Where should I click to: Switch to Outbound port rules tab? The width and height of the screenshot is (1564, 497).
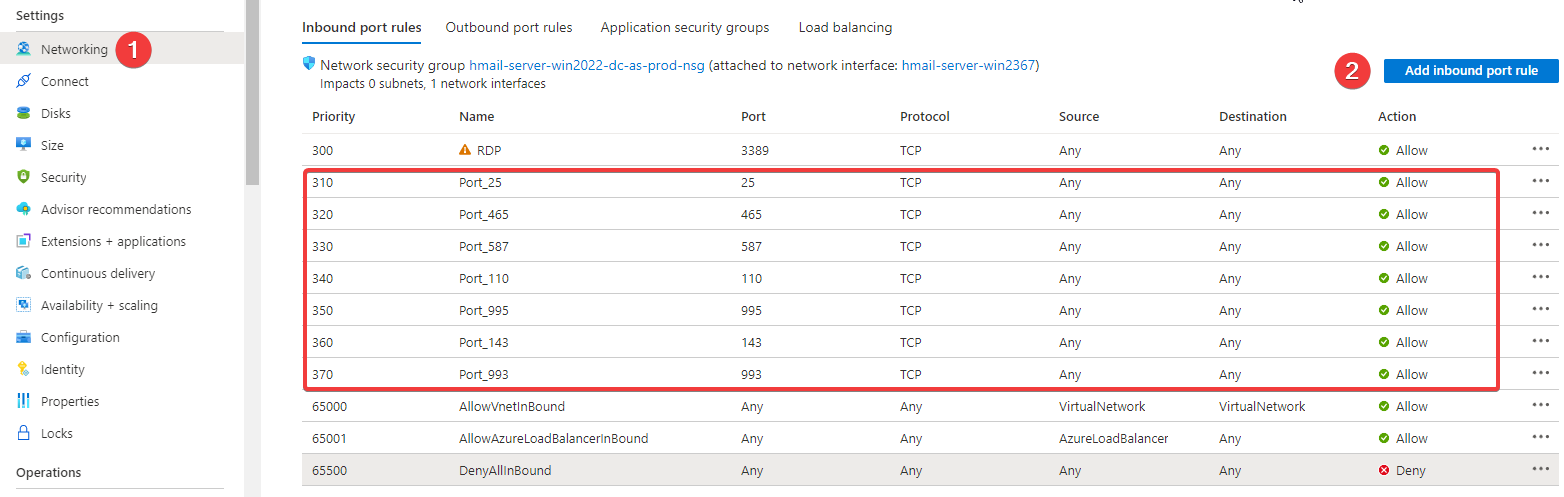click(x=509, y=27)
